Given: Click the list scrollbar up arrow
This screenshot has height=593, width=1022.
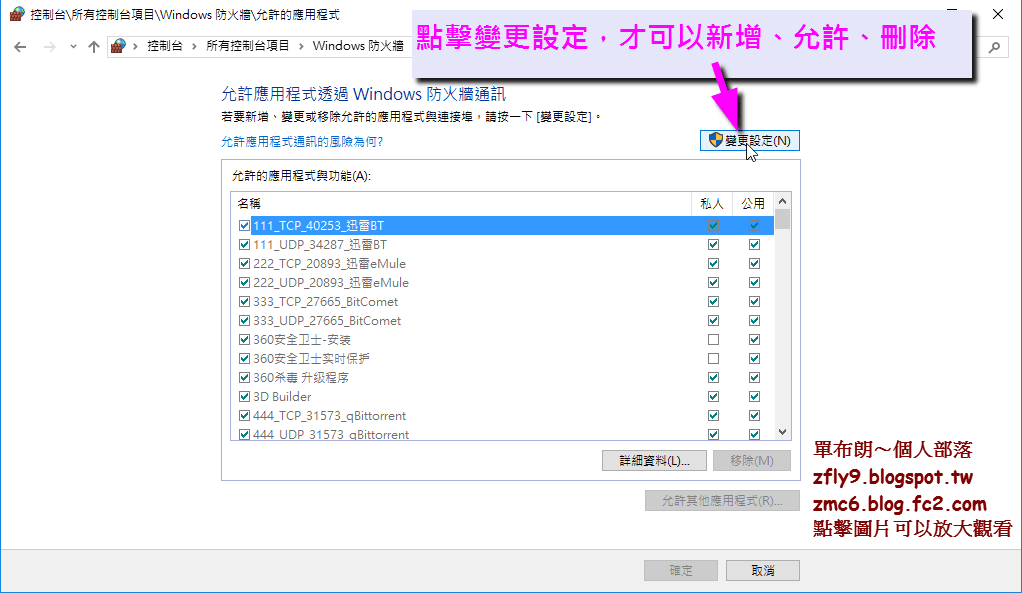Looking at the screenshot, I should 783,201.
